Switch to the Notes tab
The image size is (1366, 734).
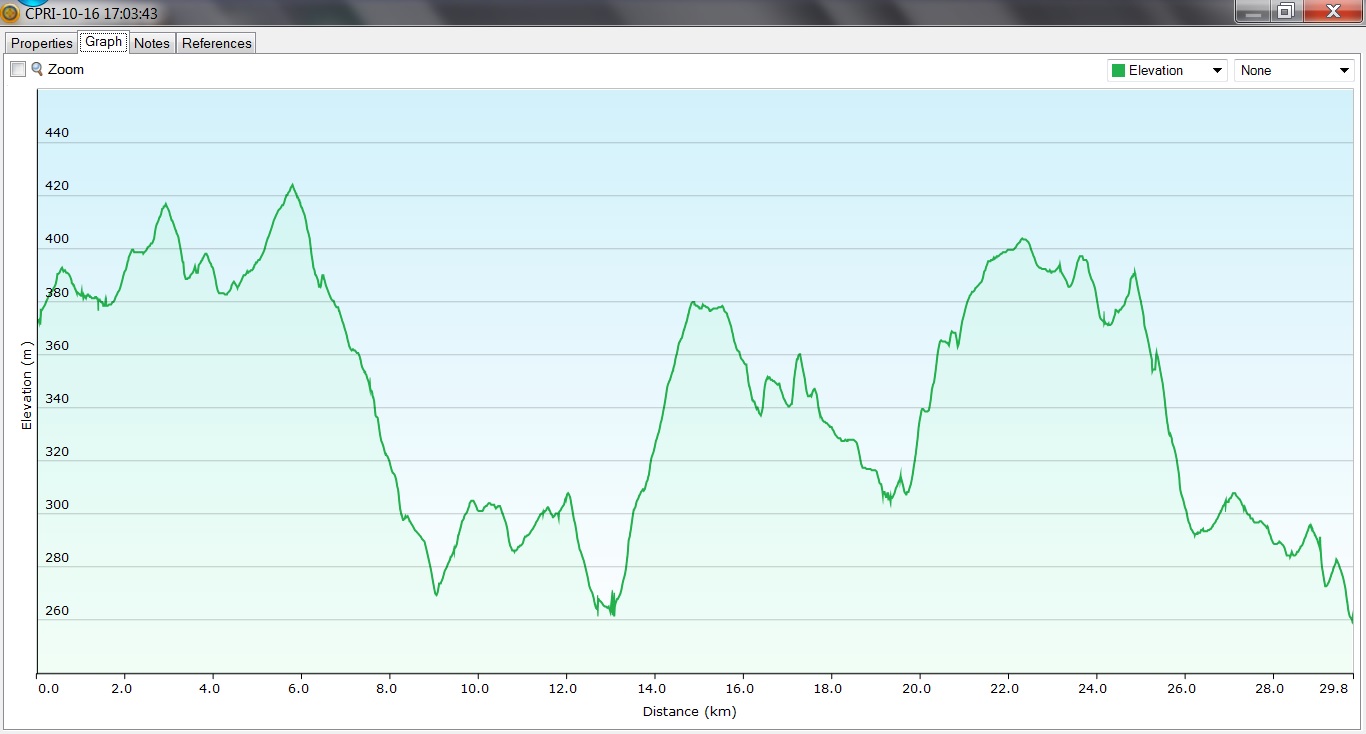click(152, 43)
